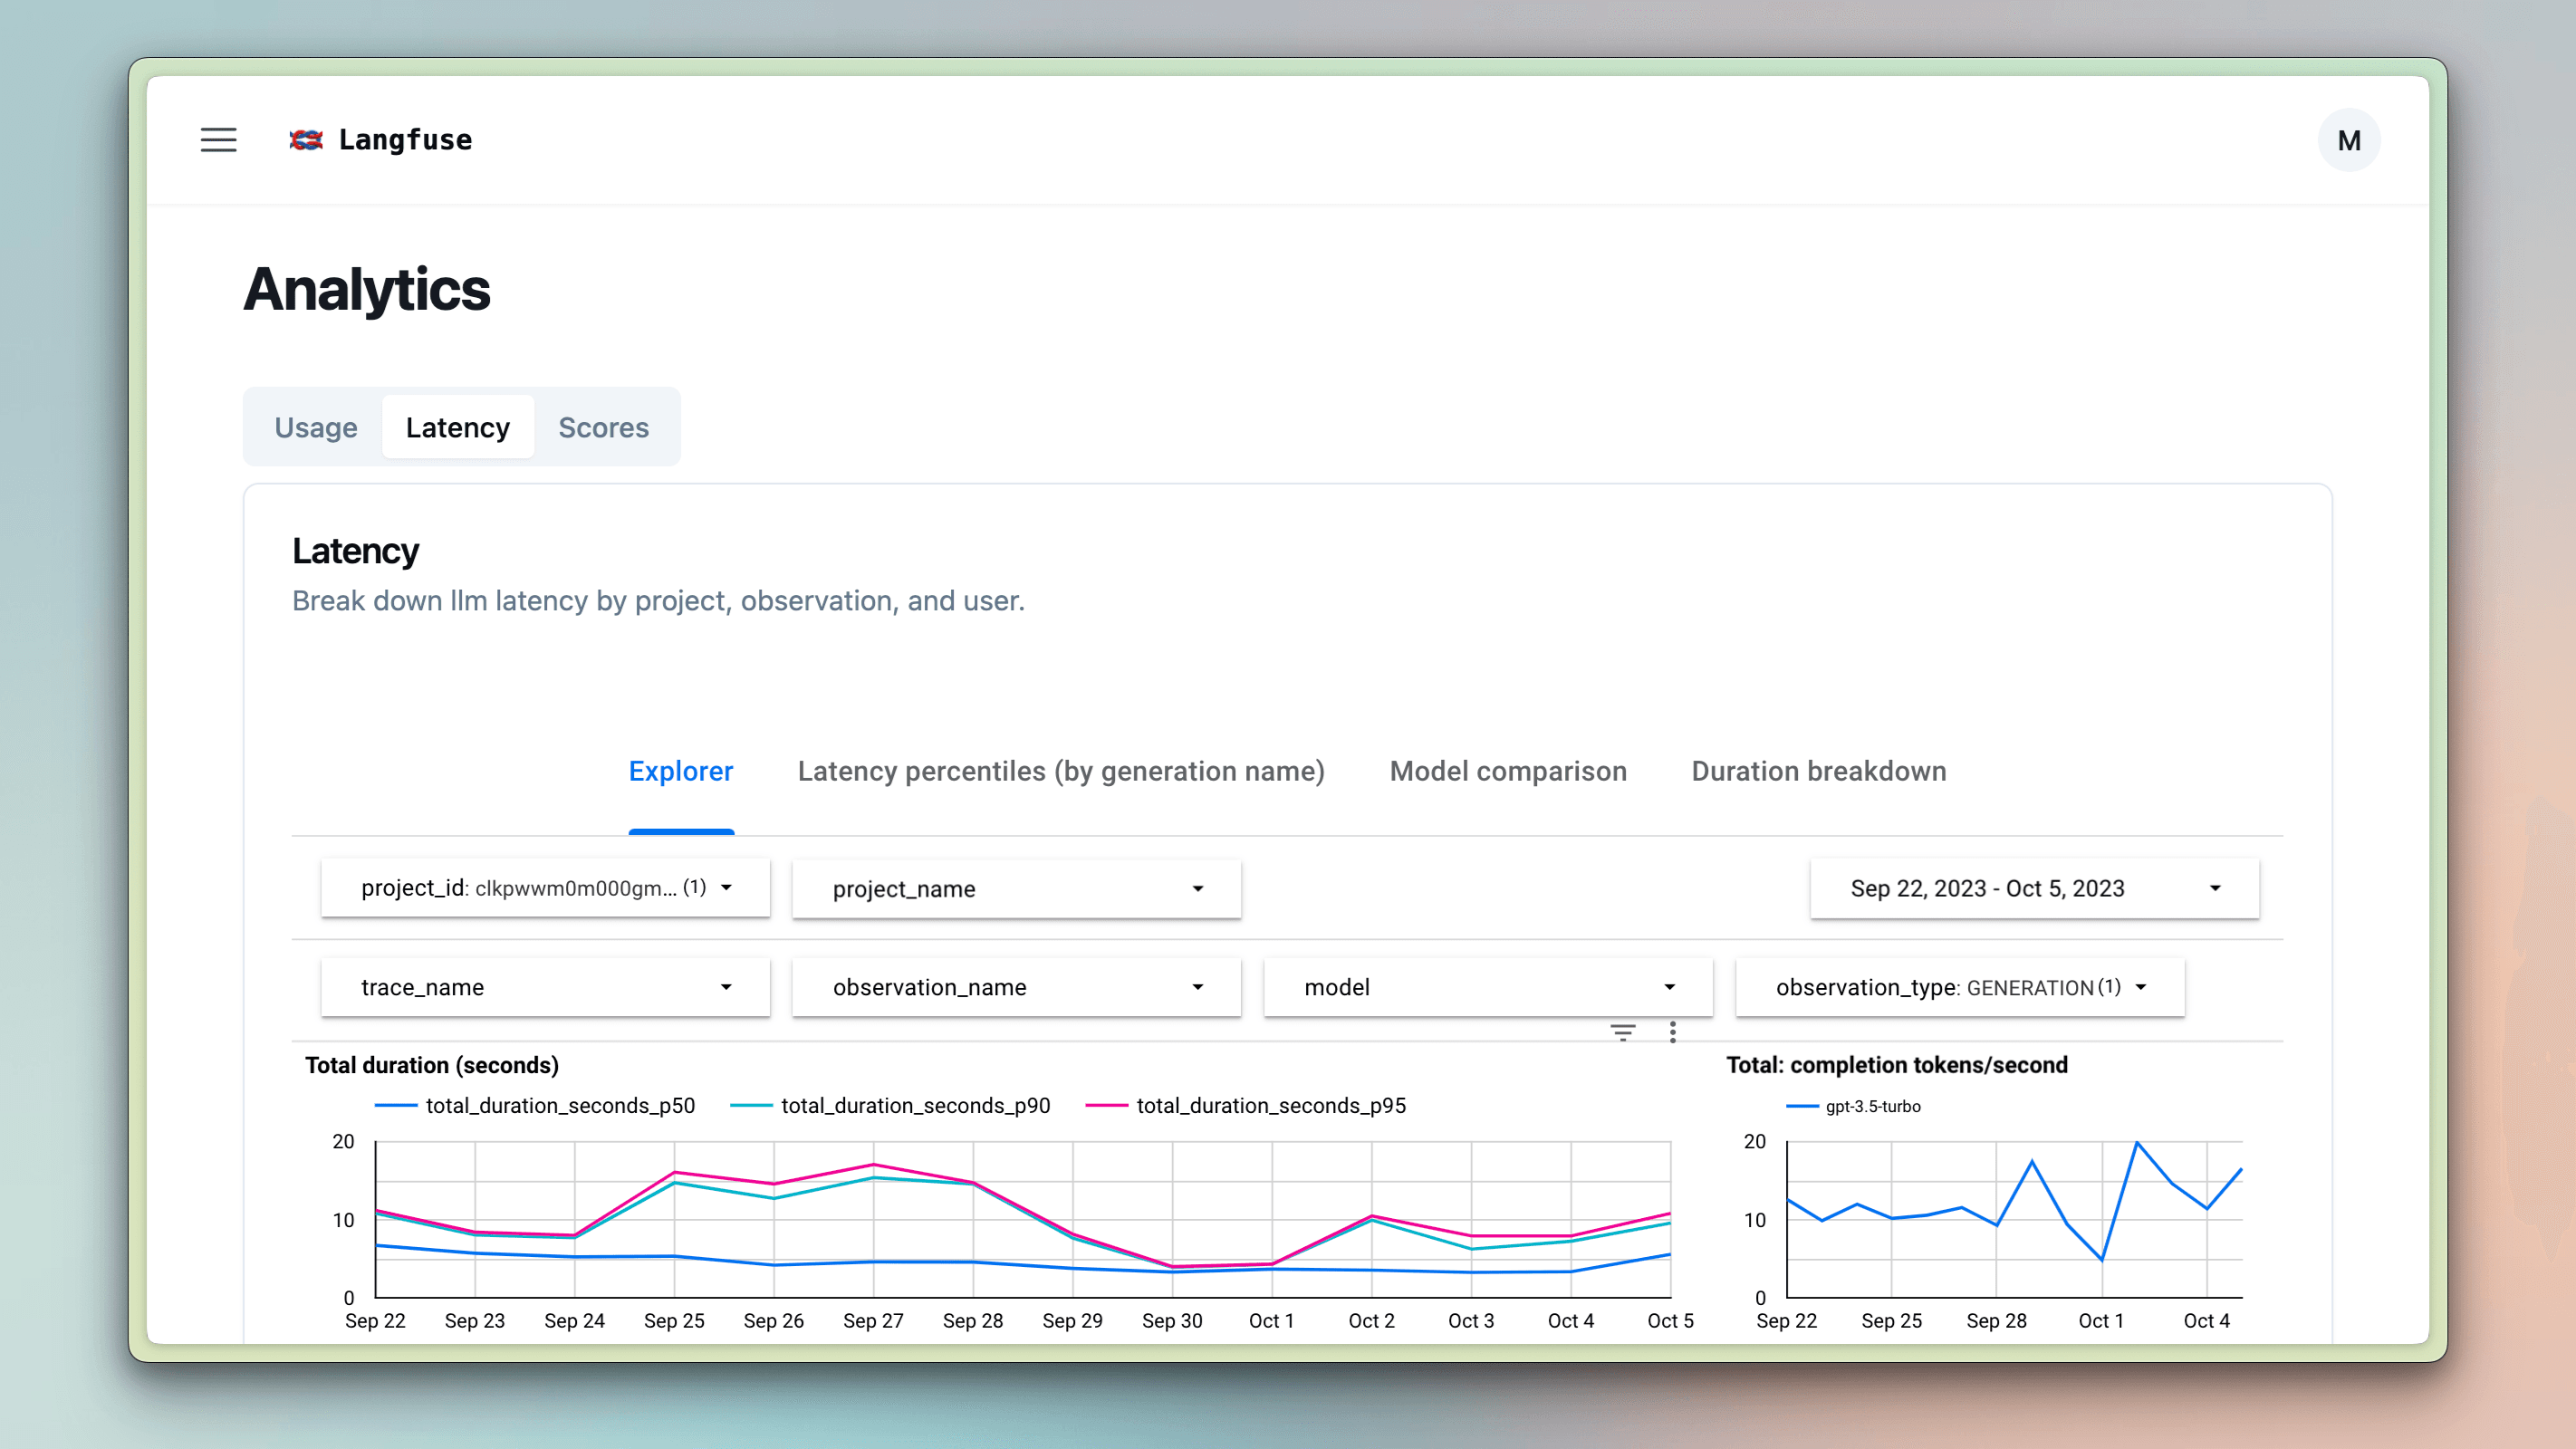
Task: Switch to the Usage tab
Action: click(x=316, y=427)
